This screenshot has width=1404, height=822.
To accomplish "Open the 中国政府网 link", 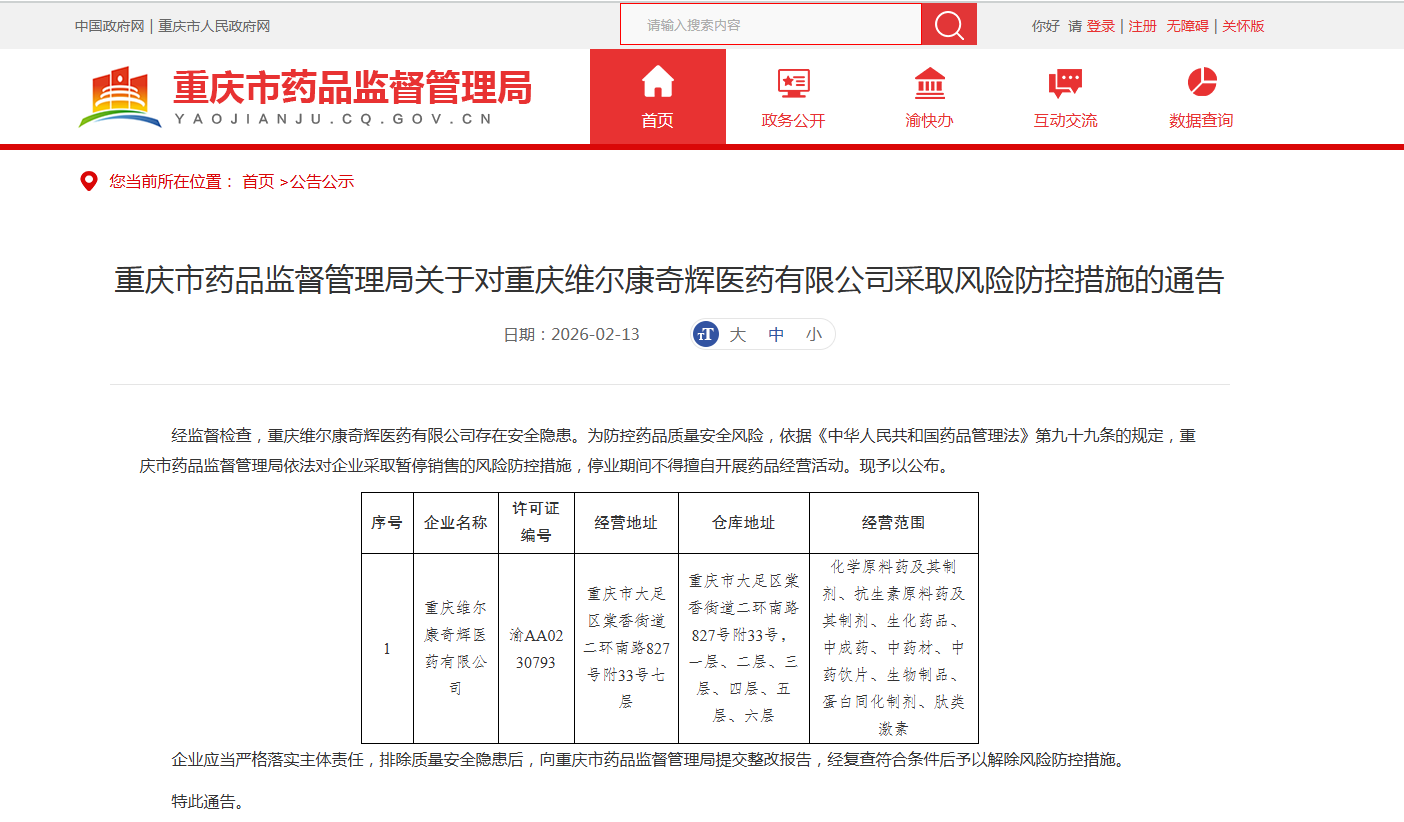I will point(109,26).
